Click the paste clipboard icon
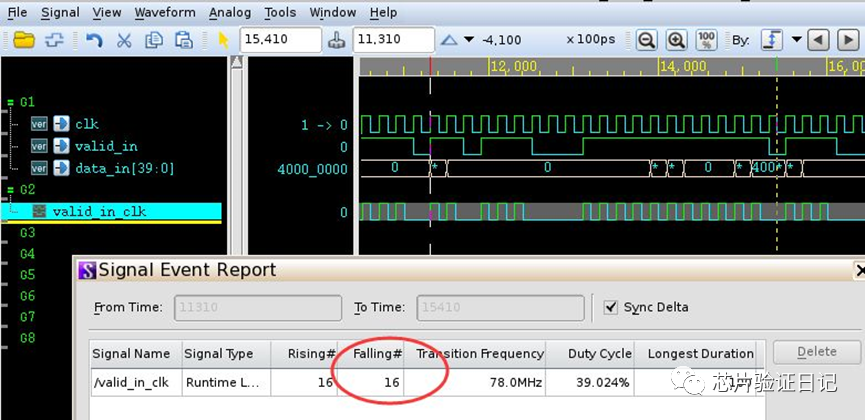The width and height of the screenshot is (865, 420). (x=184, y=40)
